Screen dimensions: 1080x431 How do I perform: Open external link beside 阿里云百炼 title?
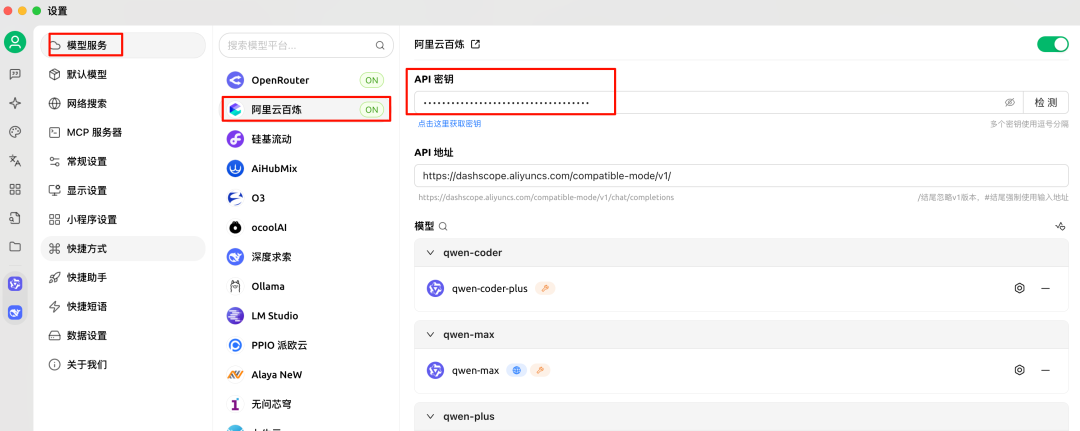[476, 44]
